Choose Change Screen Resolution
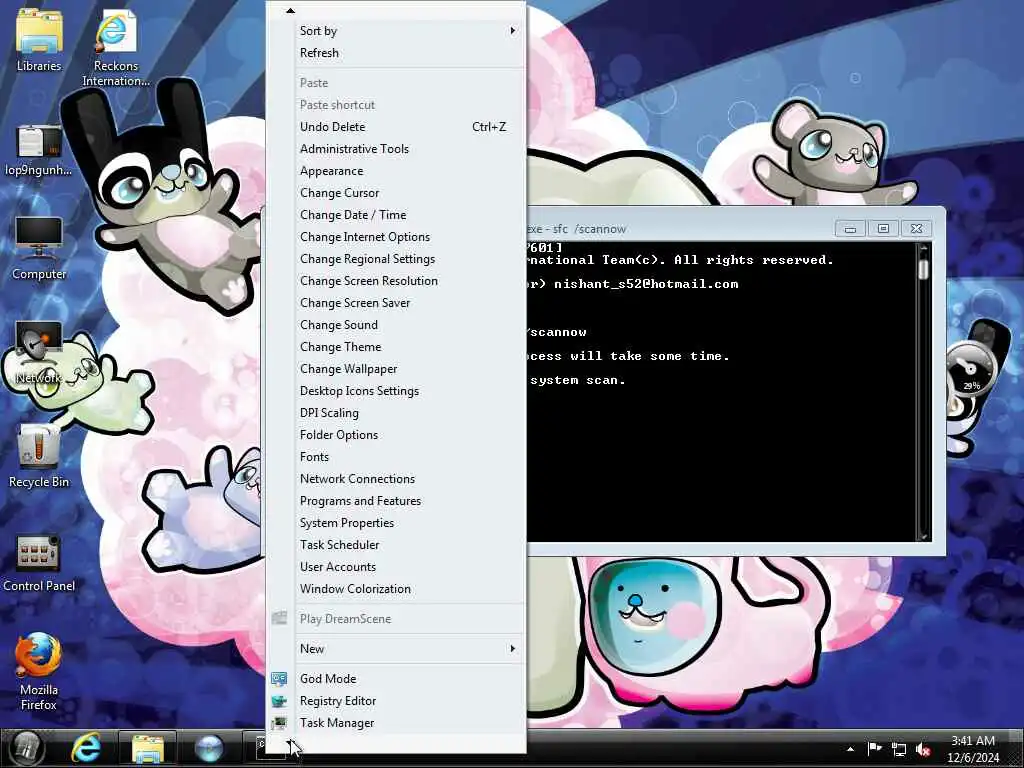The height and width of the screenshot is (768, 1024). tap(396, 281)
